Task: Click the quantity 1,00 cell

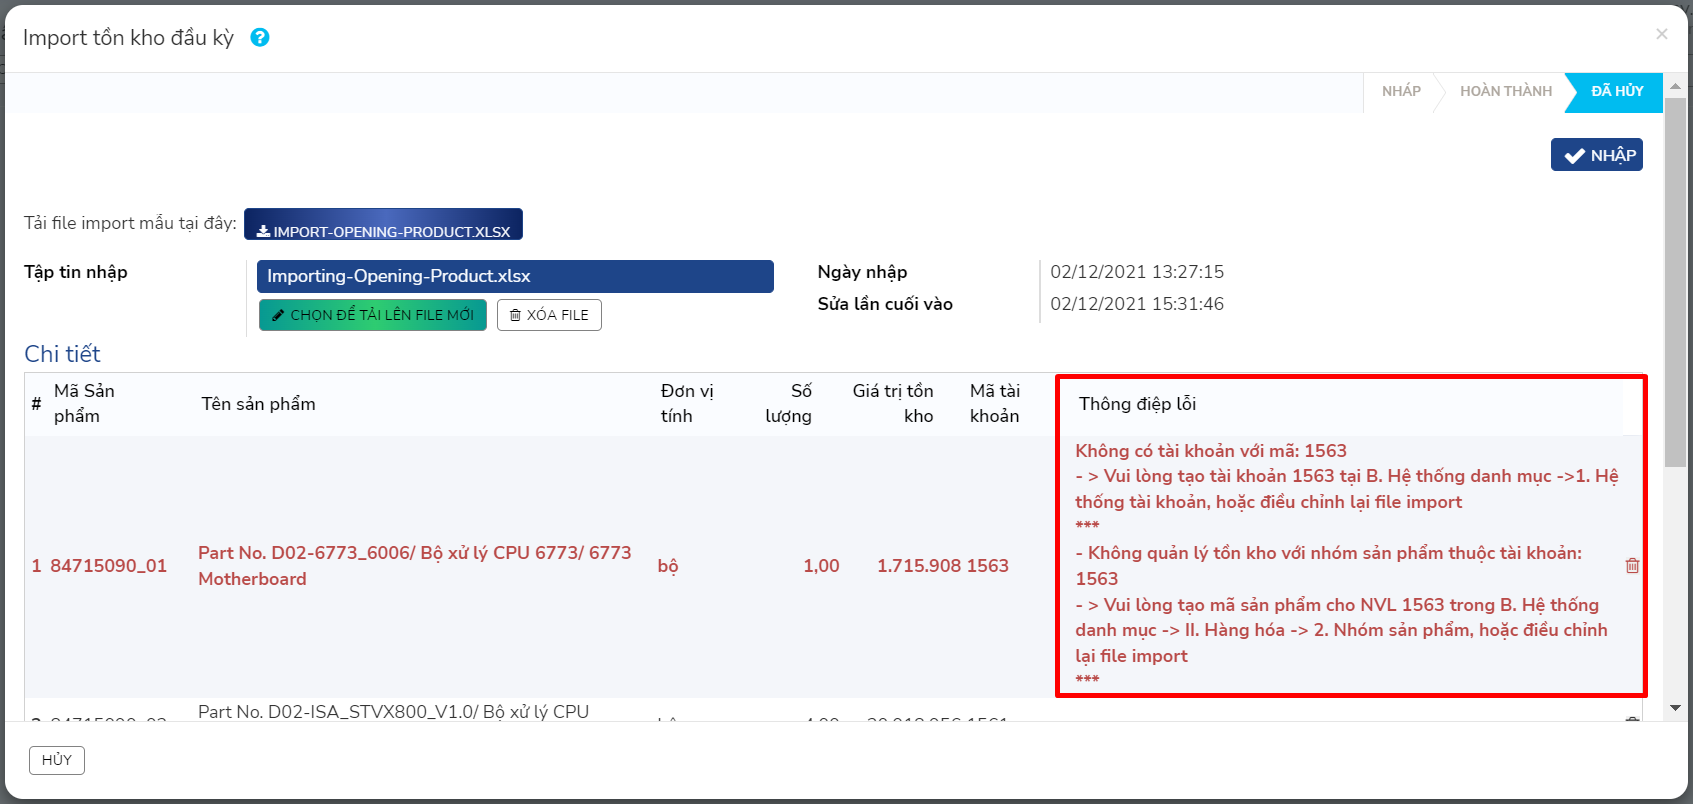Action: (x=821, y=566)
